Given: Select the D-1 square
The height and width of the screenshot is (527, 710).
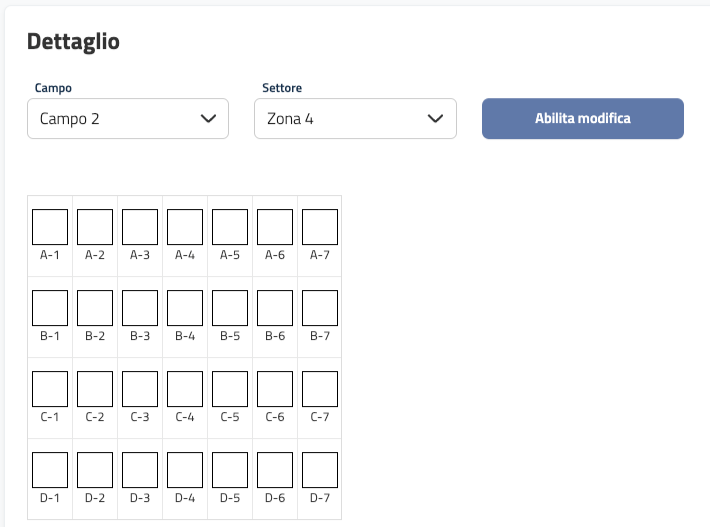Looking at the screenshot, I should pyautogui.click(x=50, y=470).
